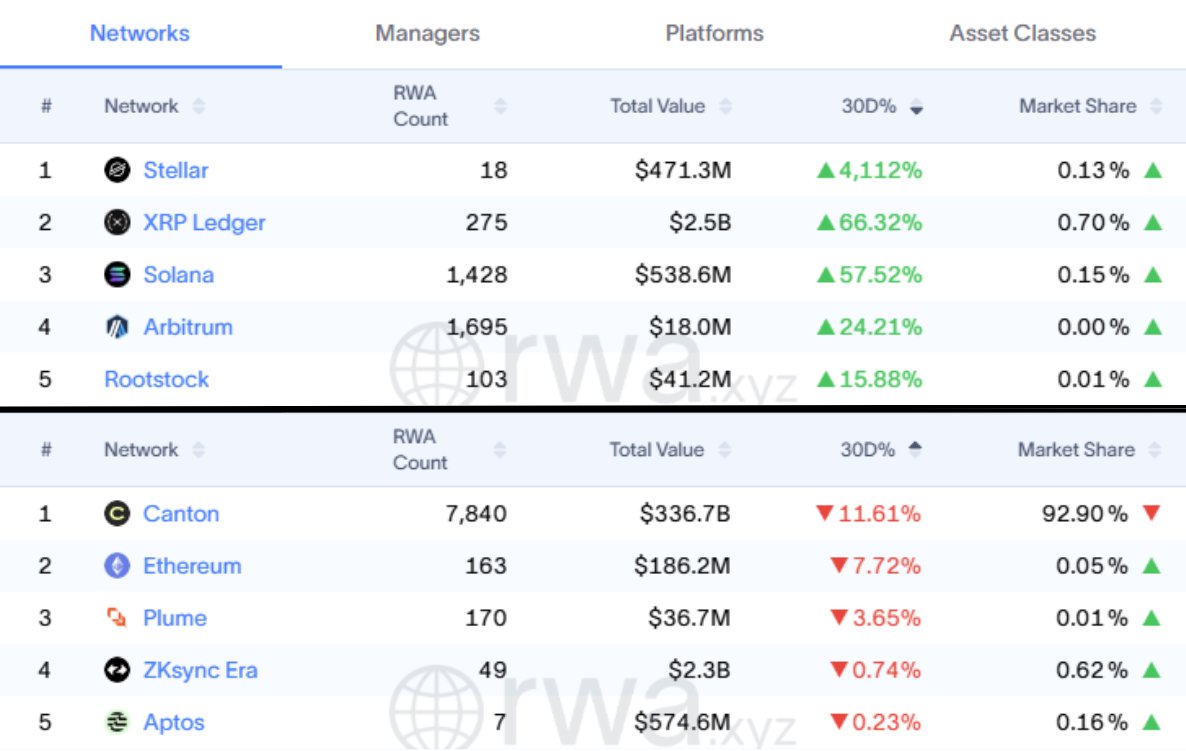Click the Plume logo icon

tap(117, 618)
